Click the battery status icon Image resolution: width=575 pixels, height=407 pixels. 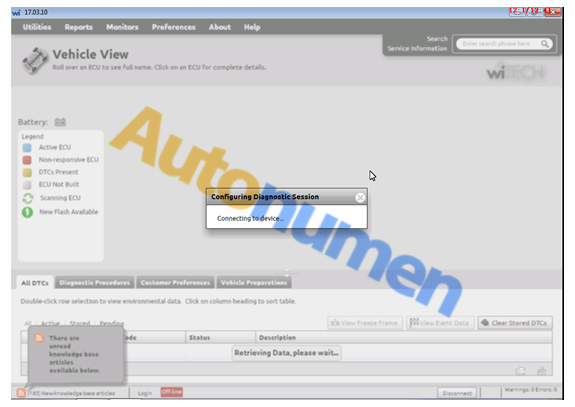coord(60,122)
